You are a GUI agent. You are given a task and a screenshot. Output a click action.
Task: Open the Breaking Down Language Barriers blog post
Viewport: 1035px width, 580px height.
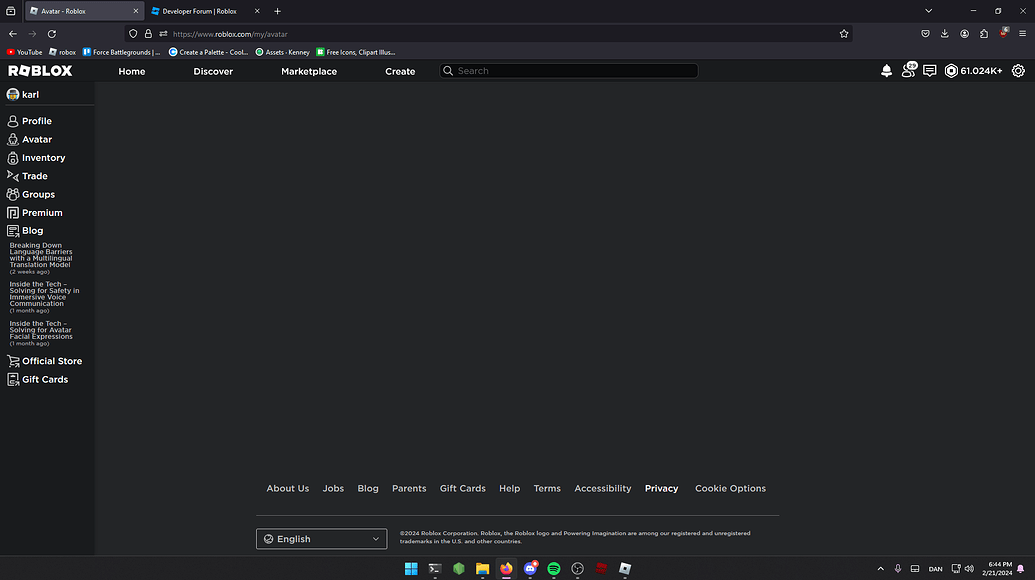pos(41,258)
